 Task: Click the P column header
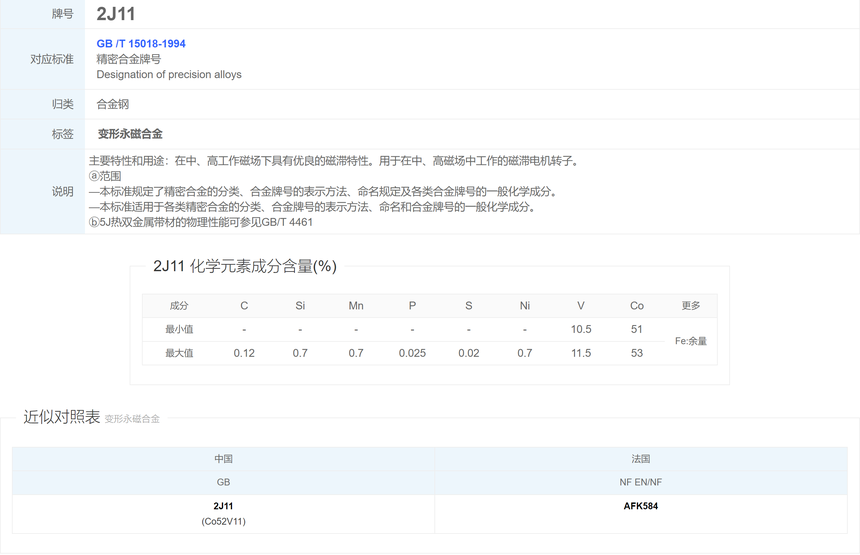412,306
